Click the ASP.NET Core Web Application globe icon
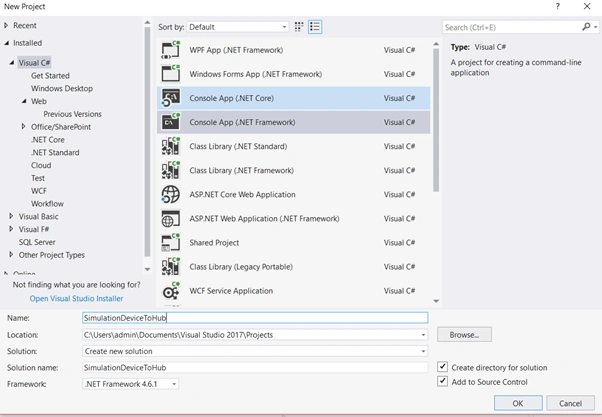 [171, 194]
